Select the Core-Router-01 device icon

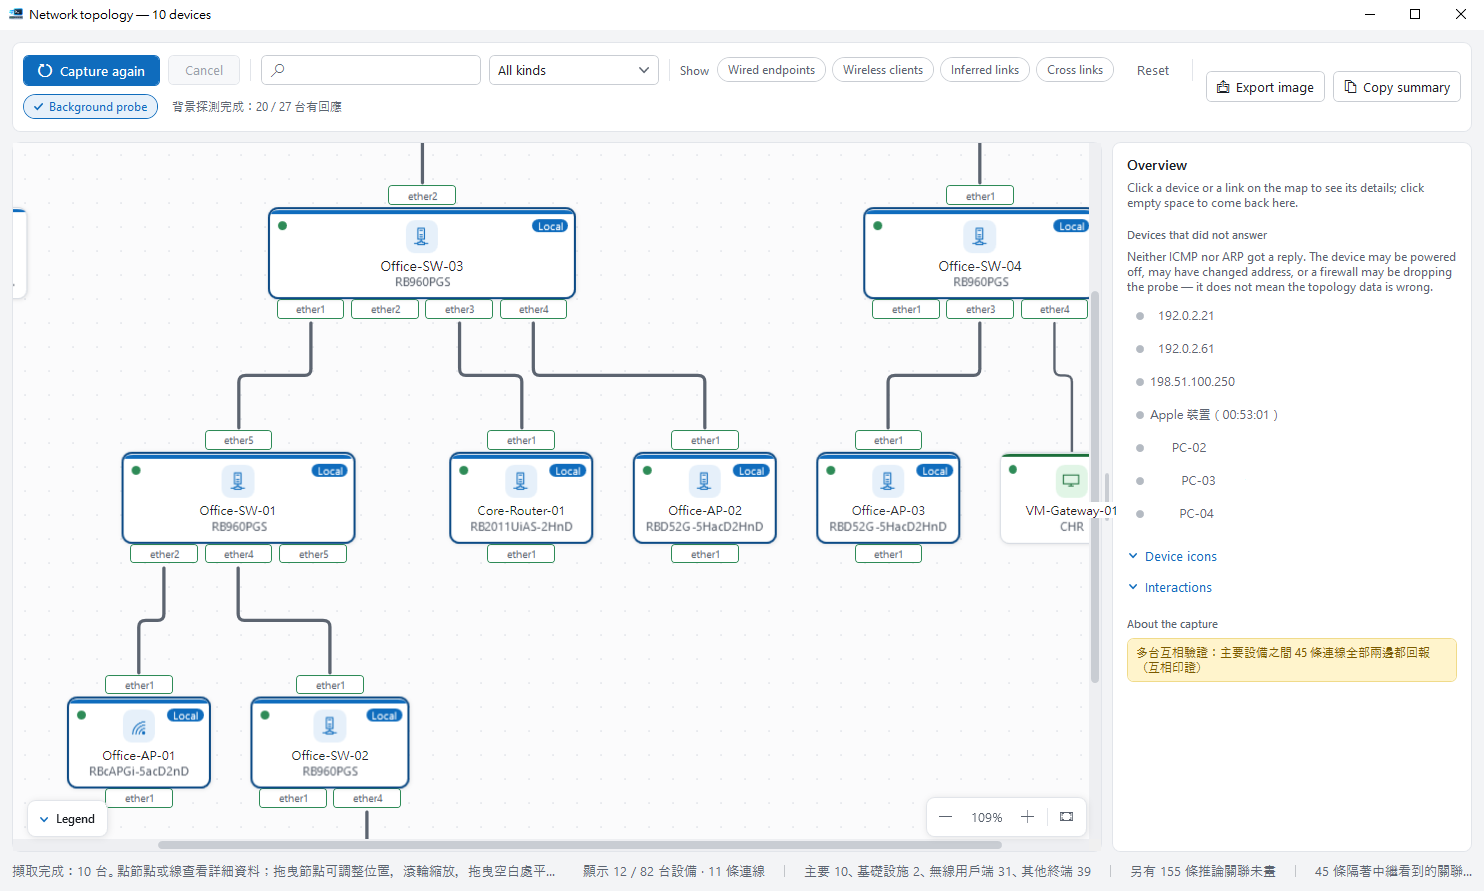[x=520, y=481]
